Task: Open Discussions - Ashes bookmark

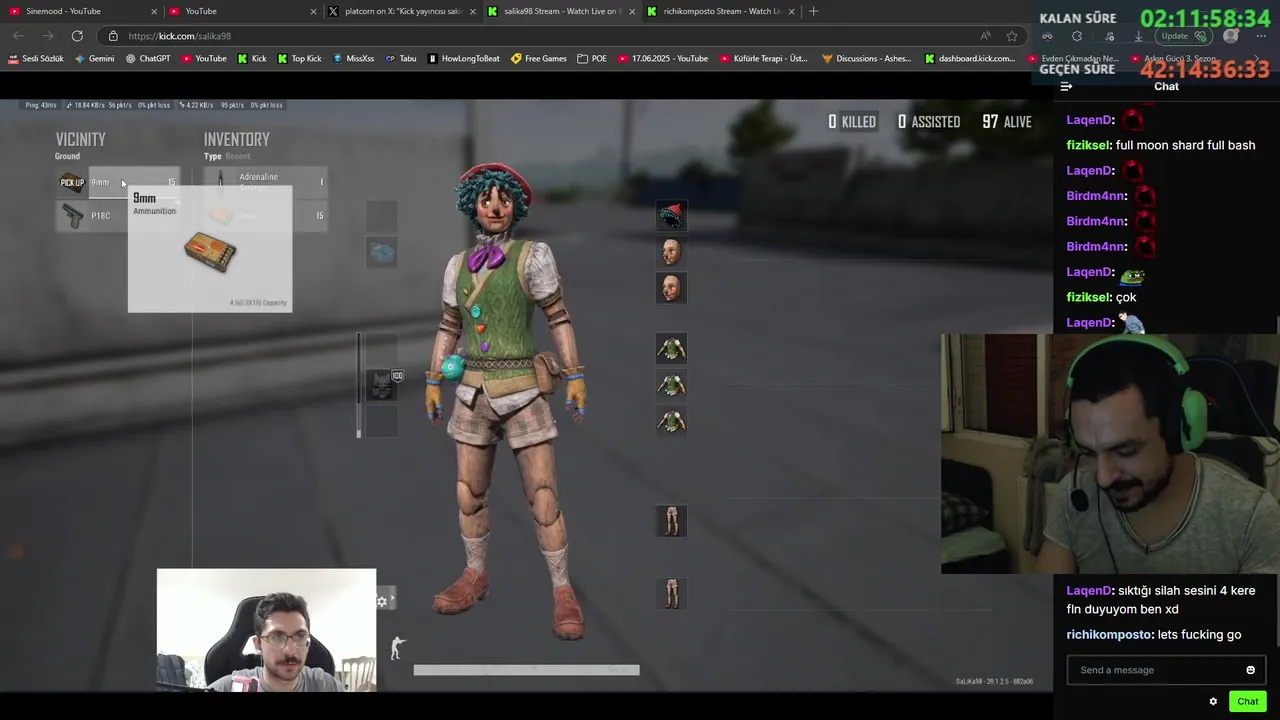Action: point(867,59)
